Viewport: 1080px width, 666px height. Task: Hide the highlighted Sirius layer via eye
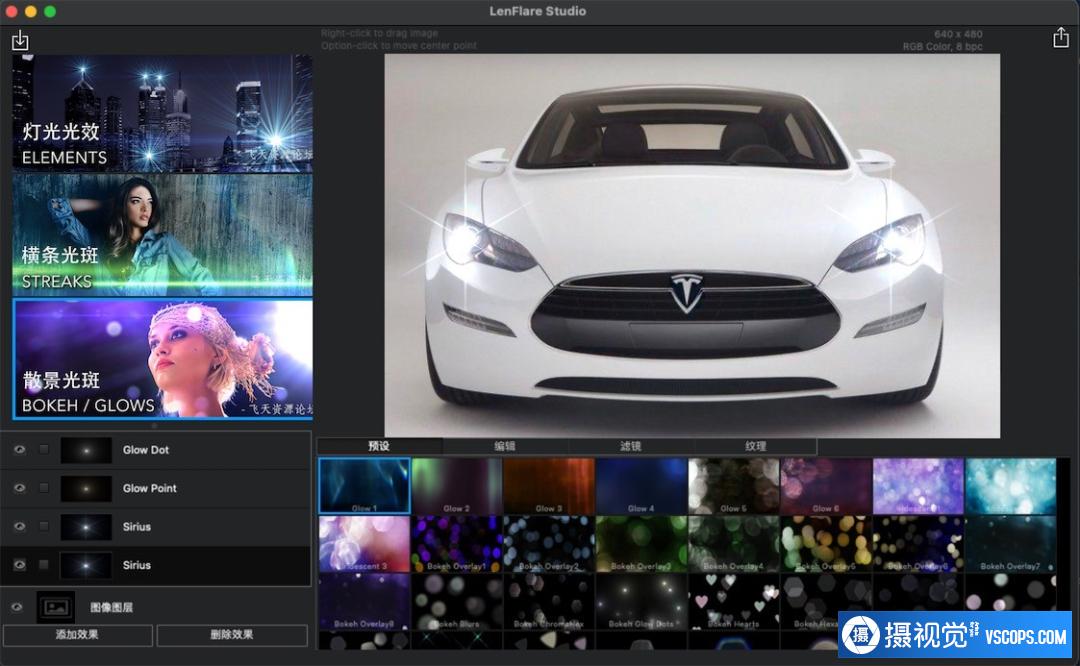19,565
